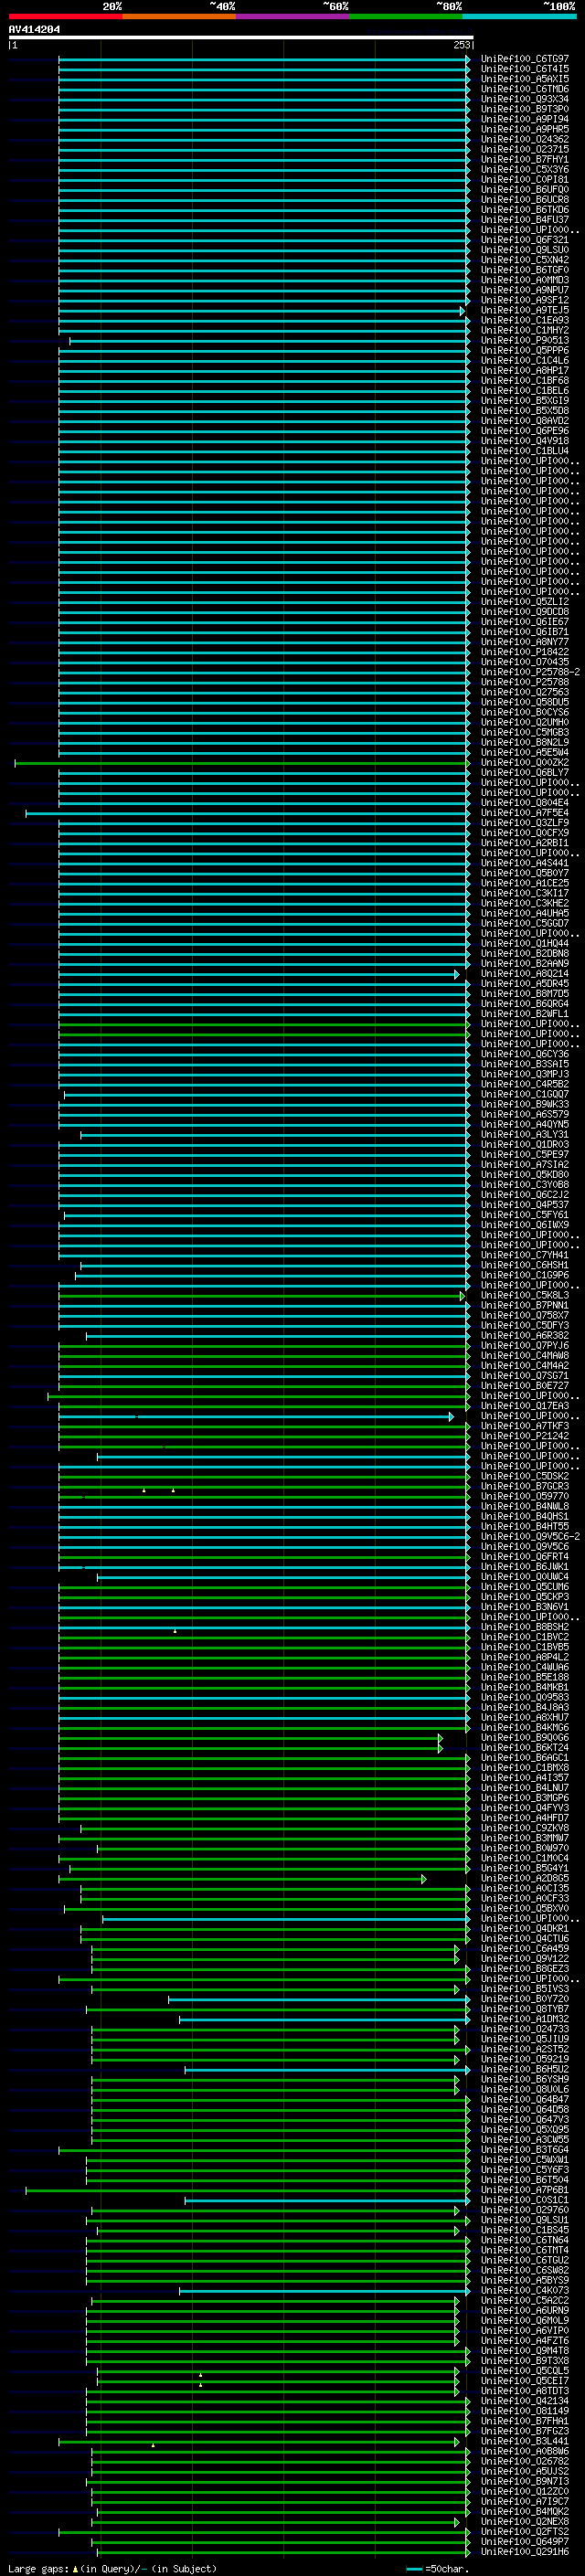The width and height of the screenshot is (585, 2576).
Task: Select hit label UniRef100_C5FY61
Action: (525, 1215)
